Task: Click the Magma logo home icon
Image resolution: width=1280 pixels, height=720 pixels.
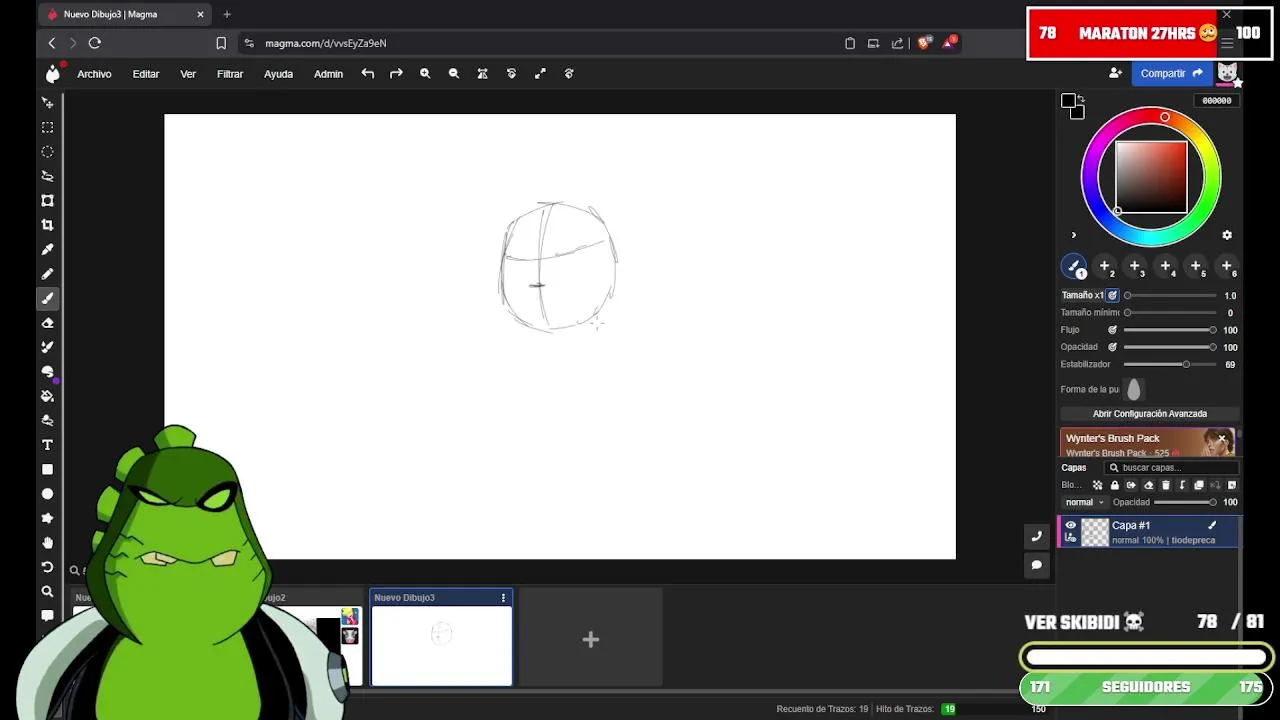Action: [x=53, y=73]
